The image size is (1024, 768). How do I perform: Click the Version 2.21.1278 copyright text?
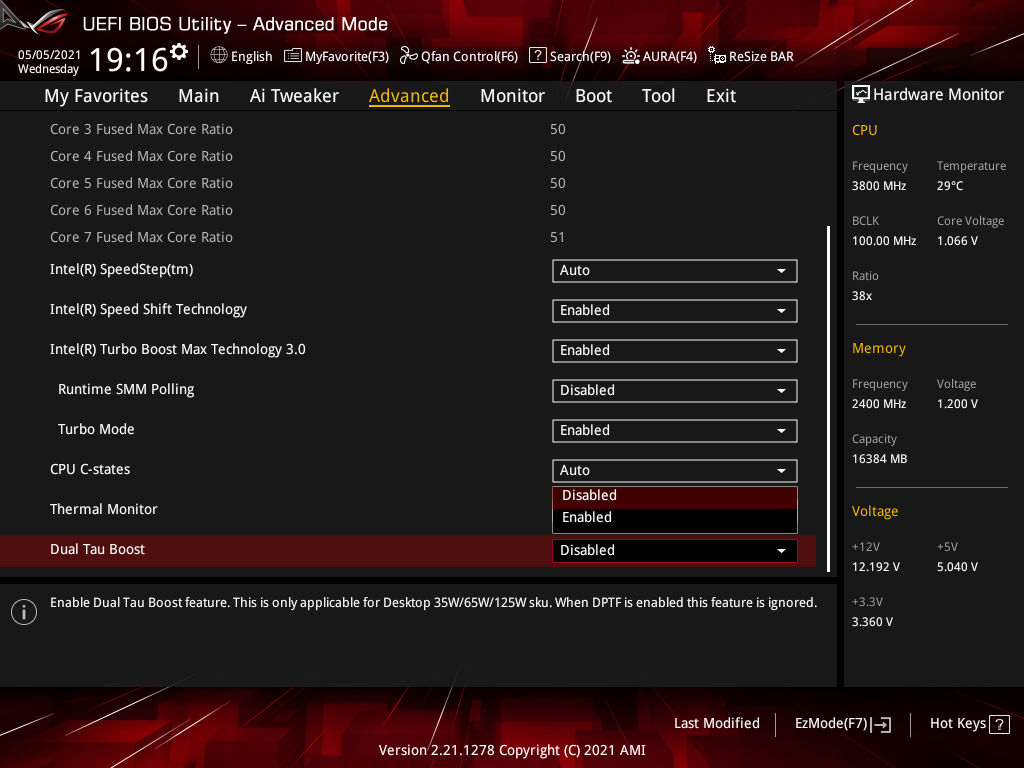click(512, 750)
